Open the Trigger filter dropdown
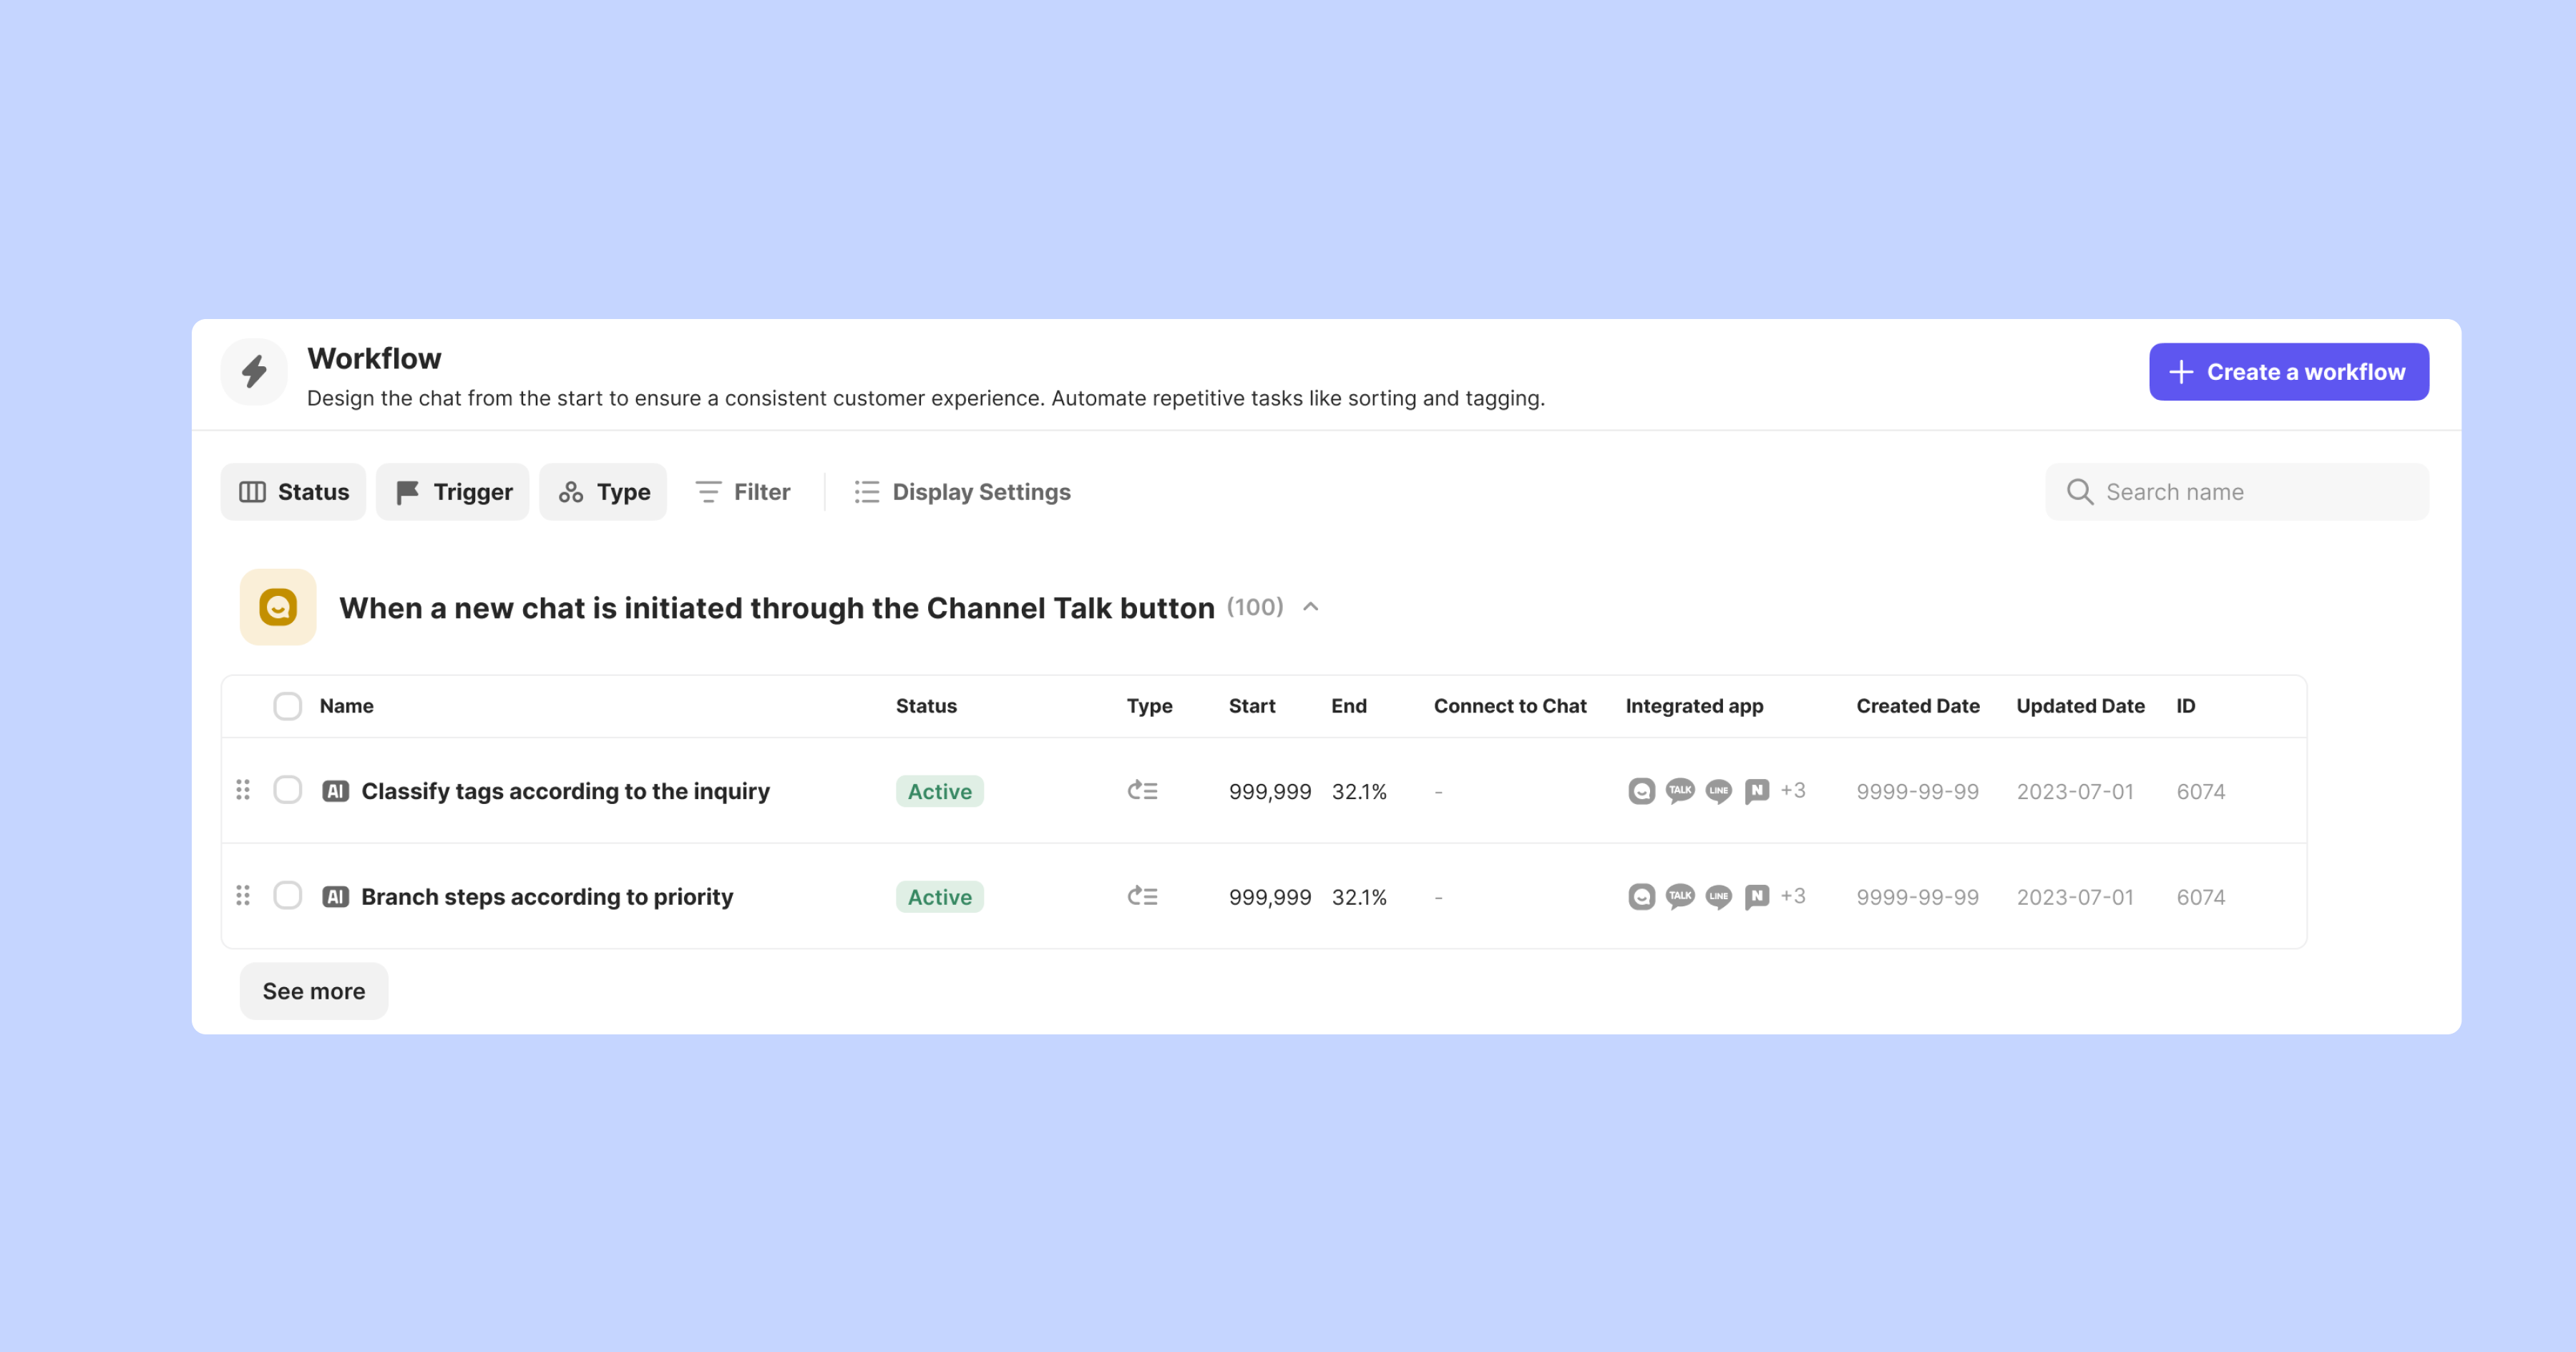The width and height of the screenshot is (2576, 1352). (453, 491)
